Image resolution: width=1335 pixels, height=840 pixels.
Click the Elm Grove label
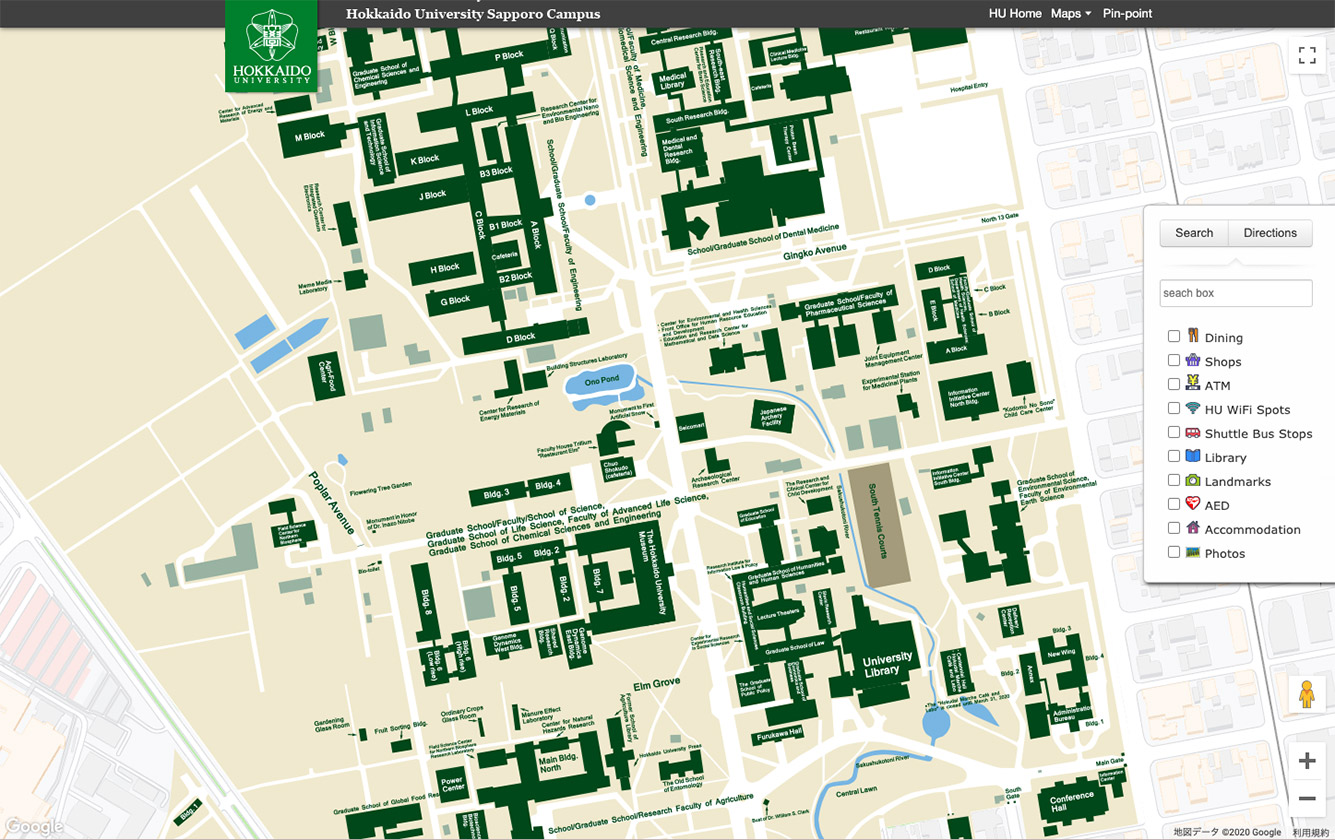pyautogui.click(x=657, y=685)
